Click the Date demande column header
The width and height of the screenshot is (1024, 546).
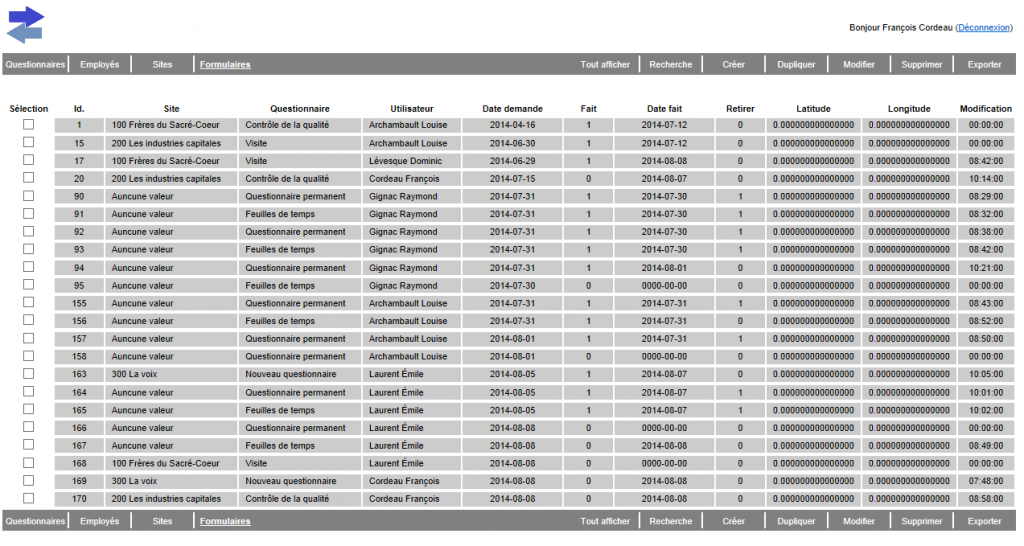point(512,108)
